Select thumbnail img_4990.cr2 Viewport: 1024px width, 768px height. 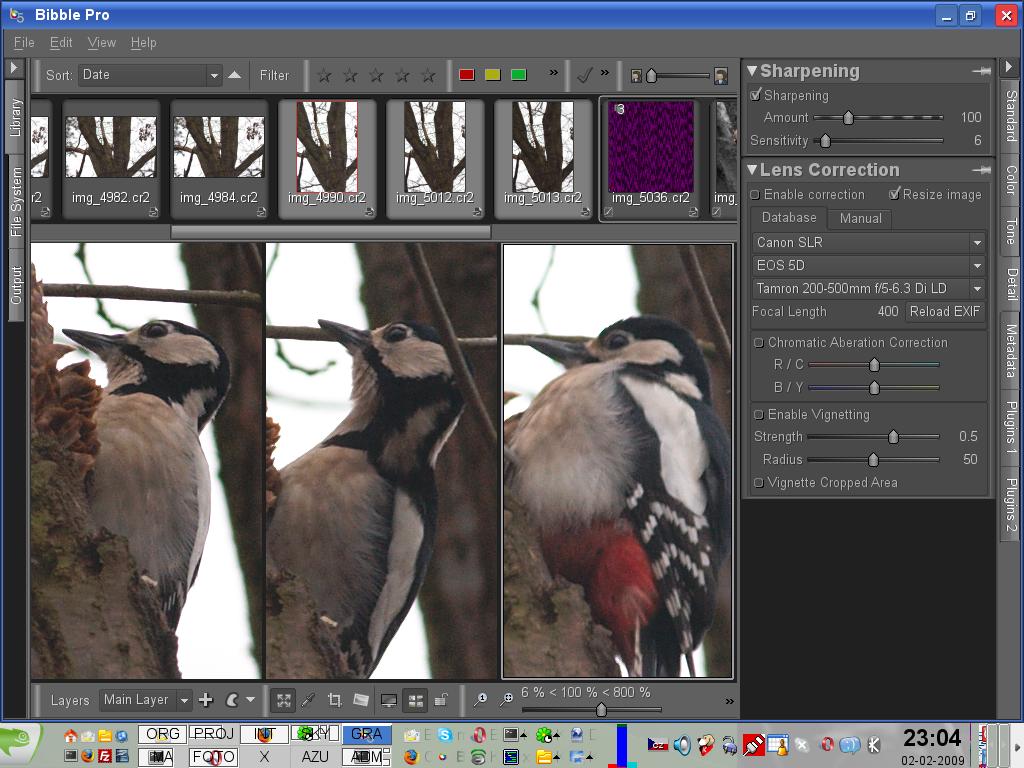pos(327,159)
